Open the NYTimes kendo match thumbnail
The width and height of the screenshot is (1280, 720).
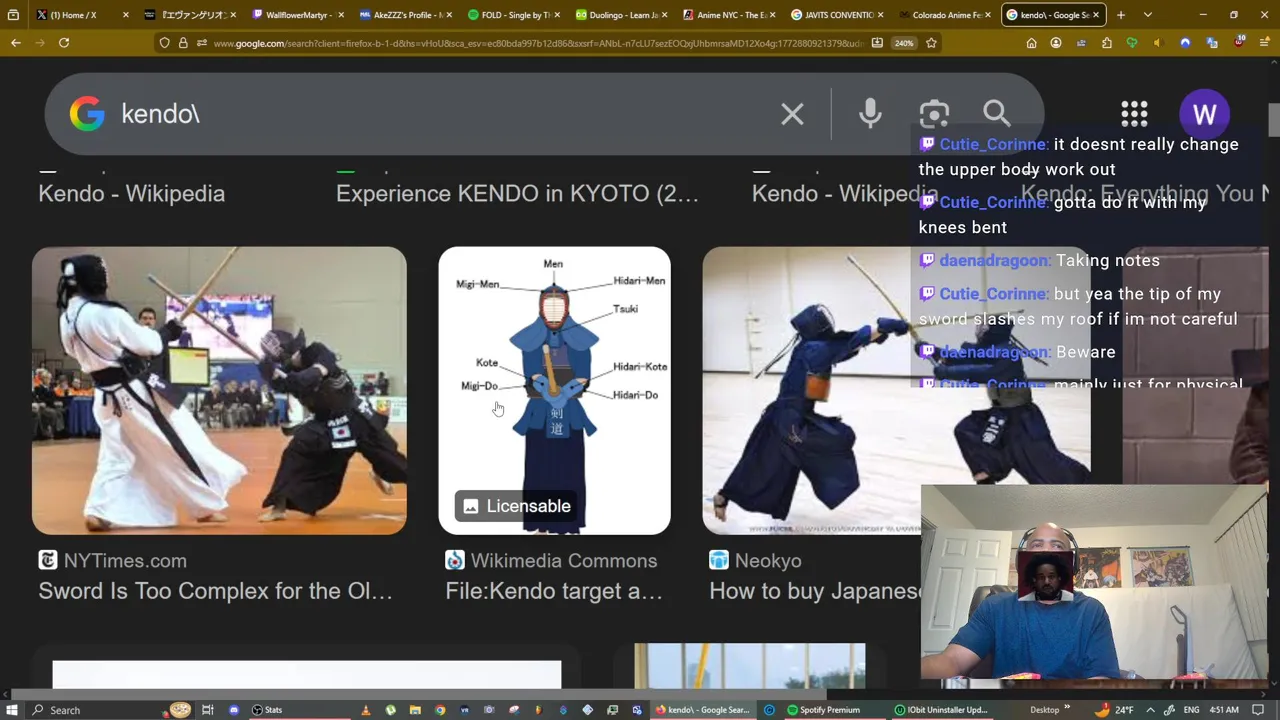point(219,390)
